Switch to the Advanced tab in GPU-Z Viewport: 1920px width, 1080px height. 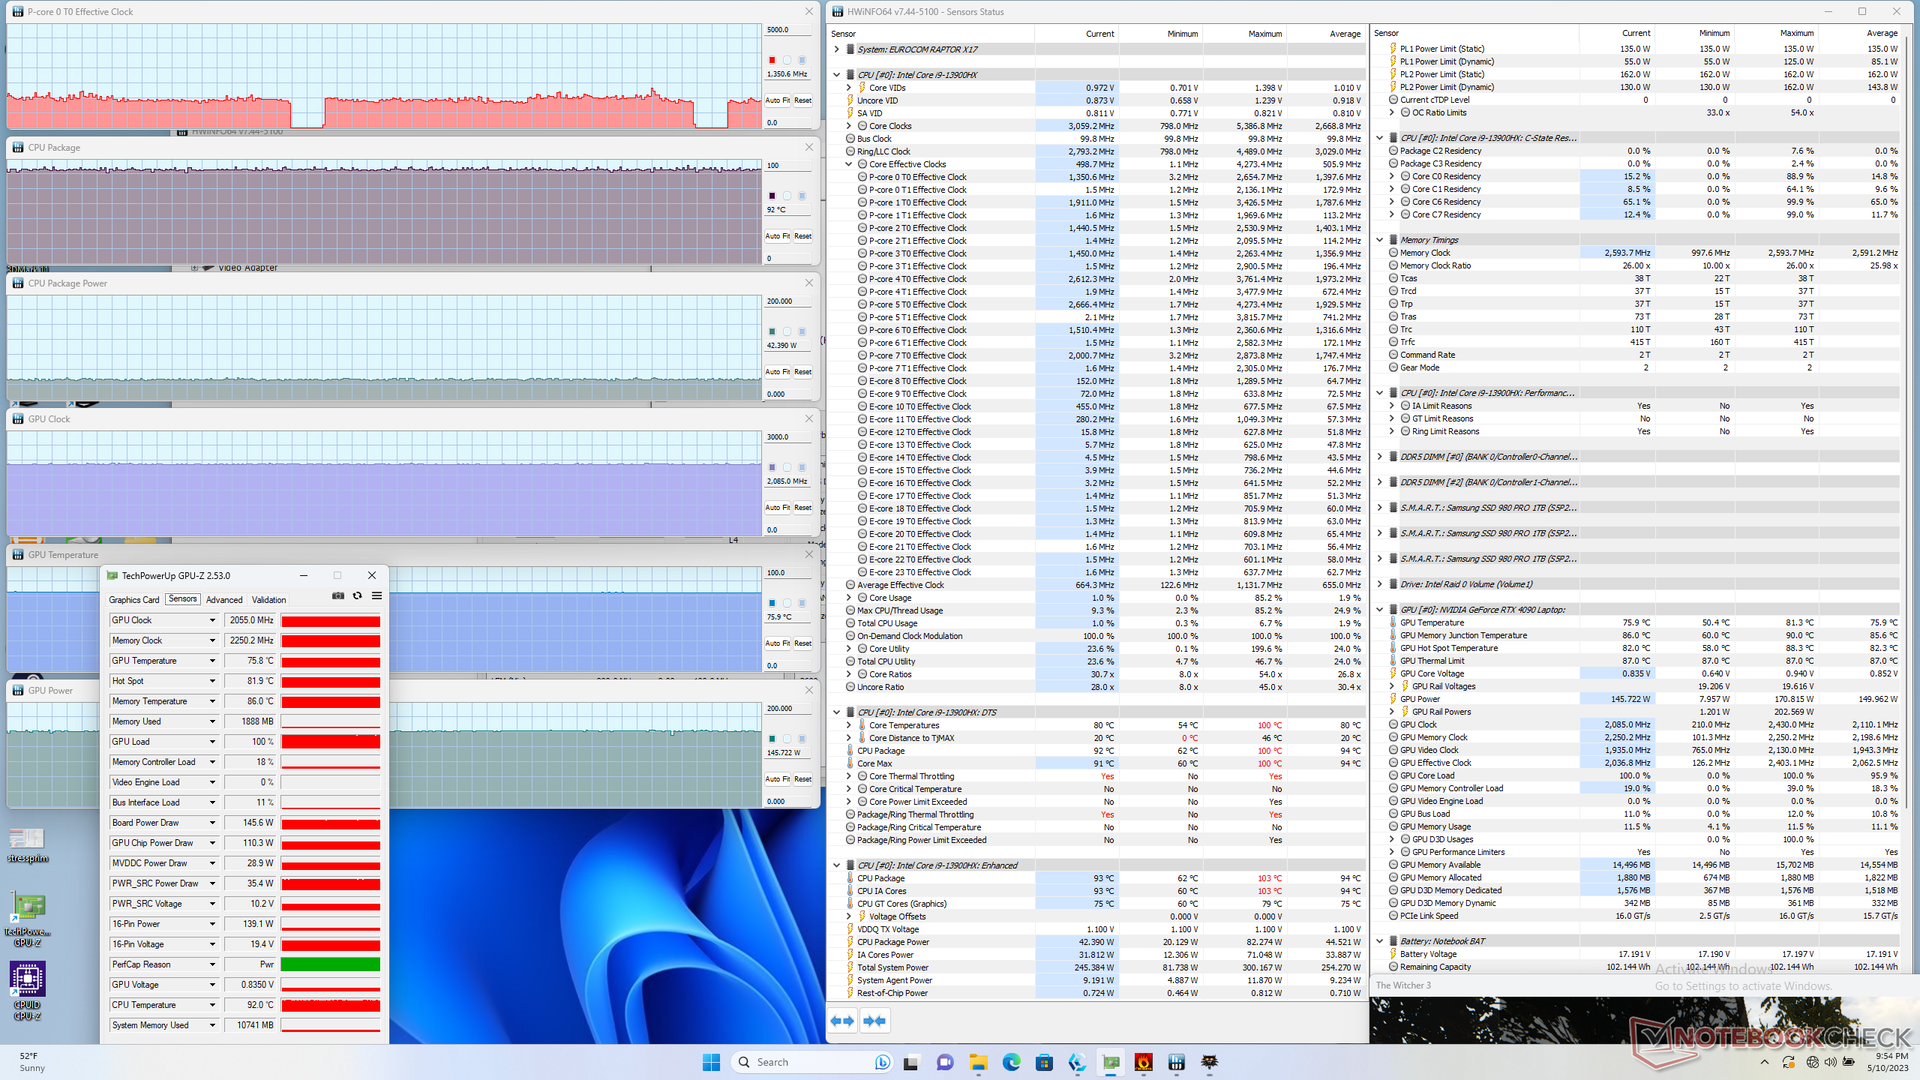(224, 600)
